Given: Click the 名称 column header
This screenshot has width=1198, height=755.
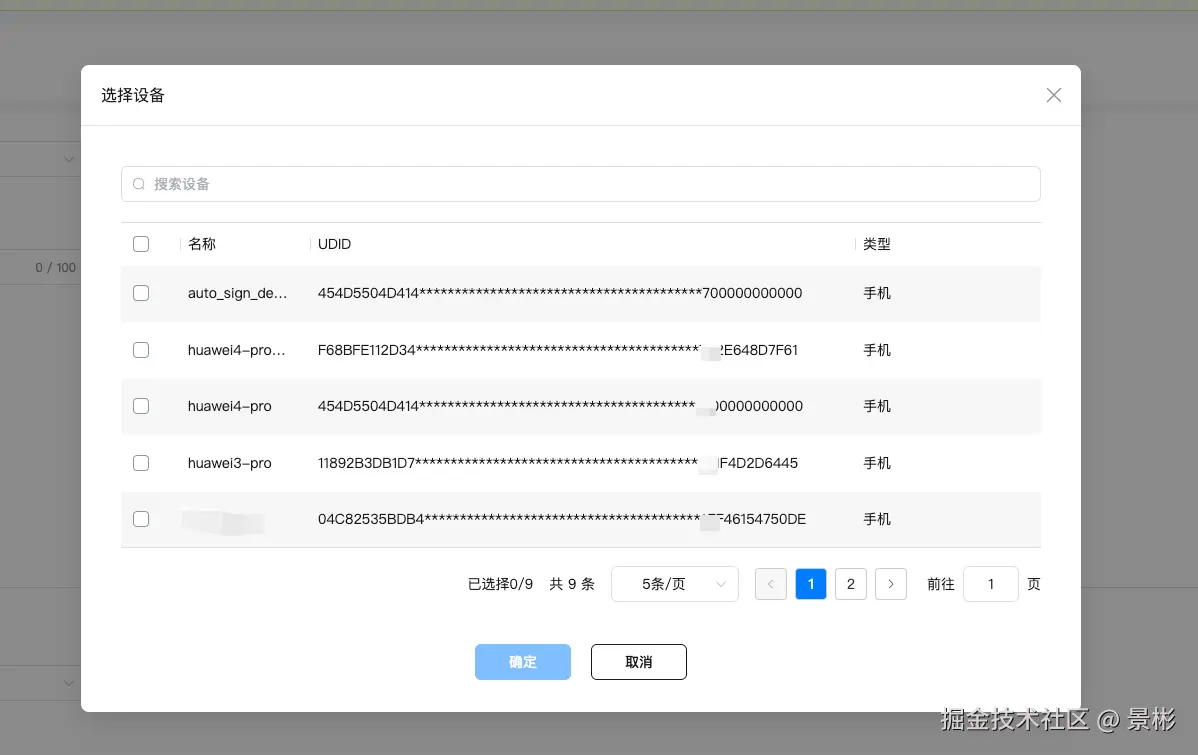Looking at the screenshot, I should pyautogui.click(x=201, y=243).
